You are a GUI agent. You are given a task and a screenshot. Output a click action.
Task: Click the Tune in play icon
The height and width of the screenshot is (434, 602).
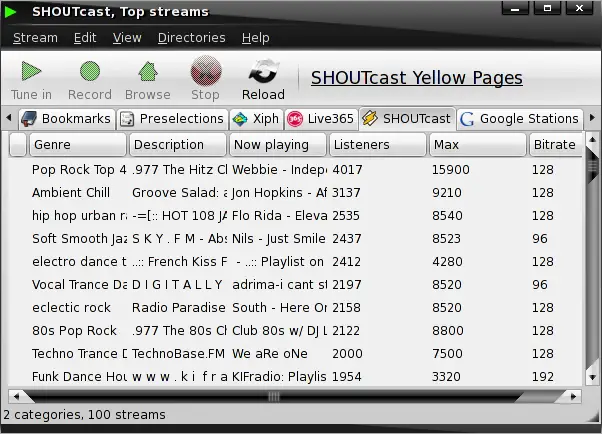click(31, 71)
